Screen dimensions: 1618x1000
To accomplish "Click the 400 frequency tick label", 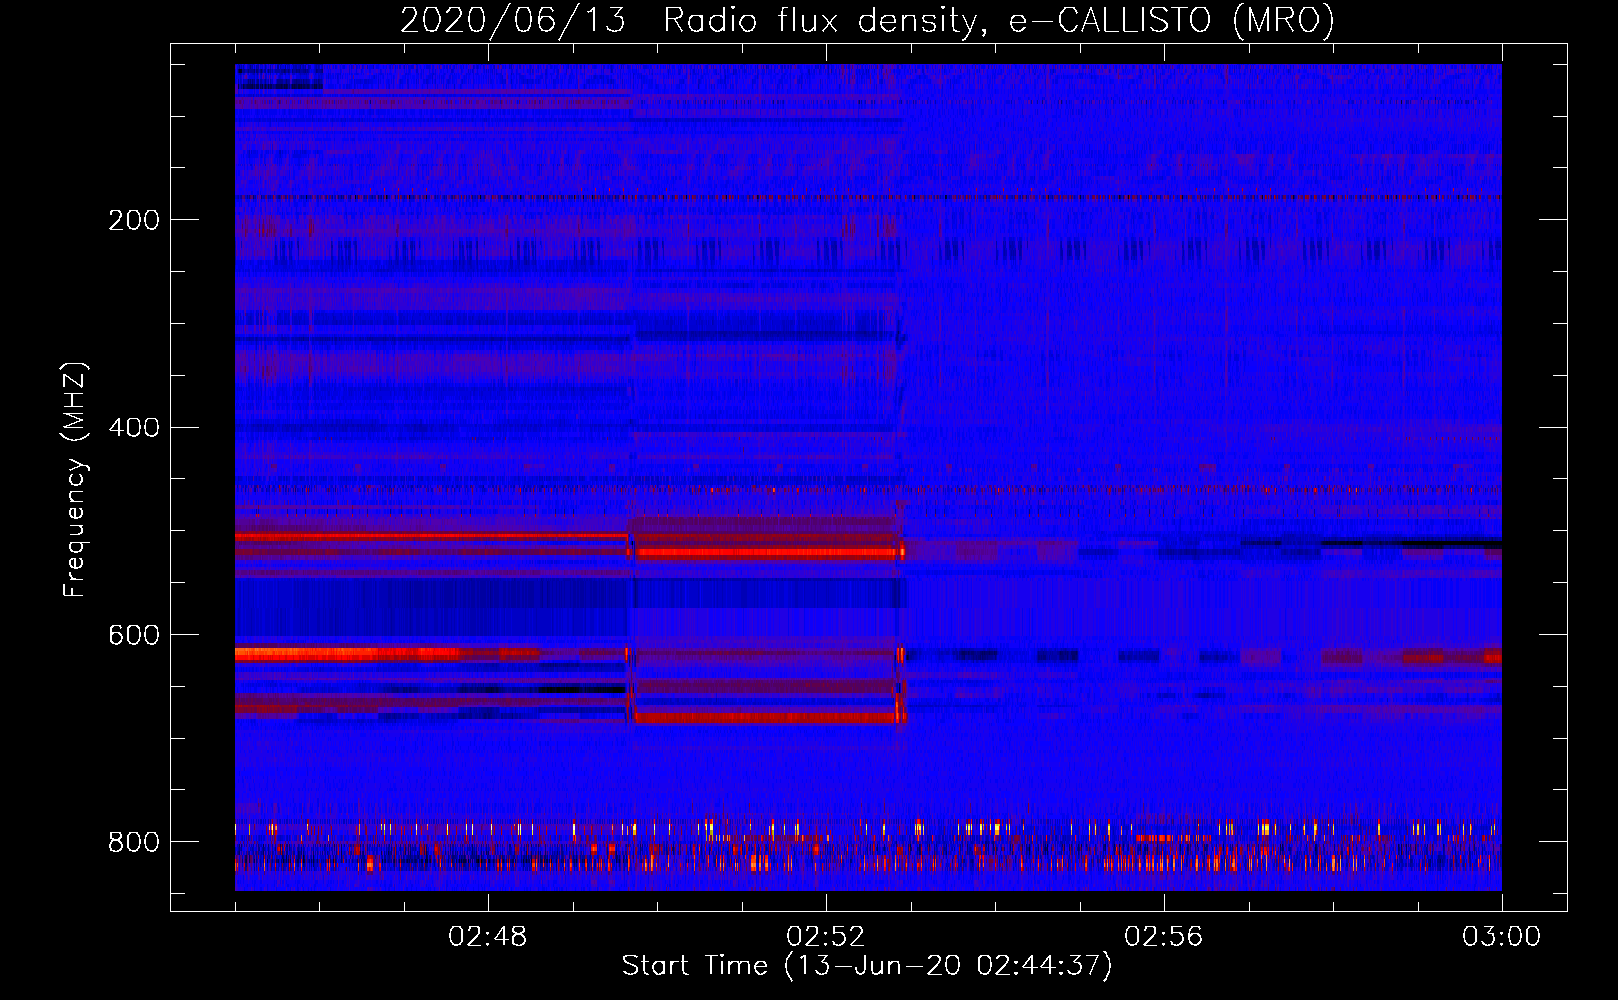I will 134,428.
